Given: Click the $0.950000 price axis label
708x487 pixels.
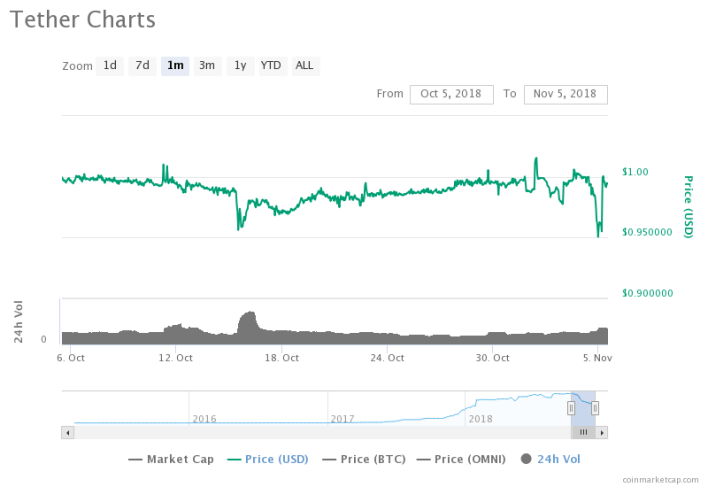Looking at the screenshot, I should (x=647, y=232).
